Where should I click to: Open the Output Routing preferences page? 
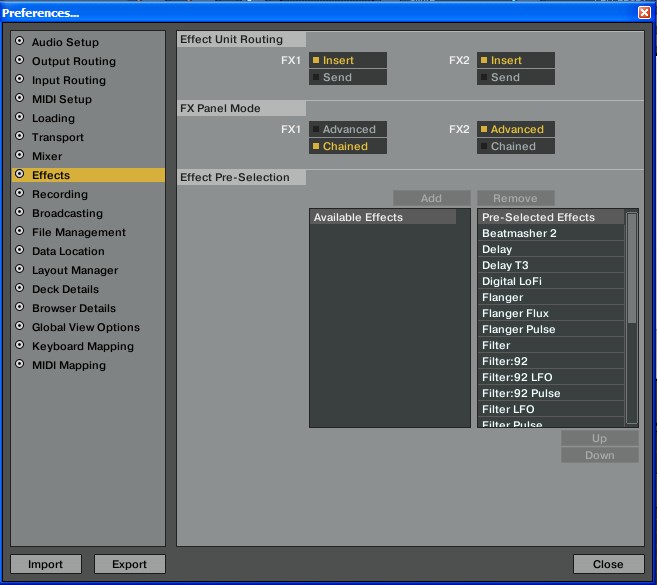point(74,61)
